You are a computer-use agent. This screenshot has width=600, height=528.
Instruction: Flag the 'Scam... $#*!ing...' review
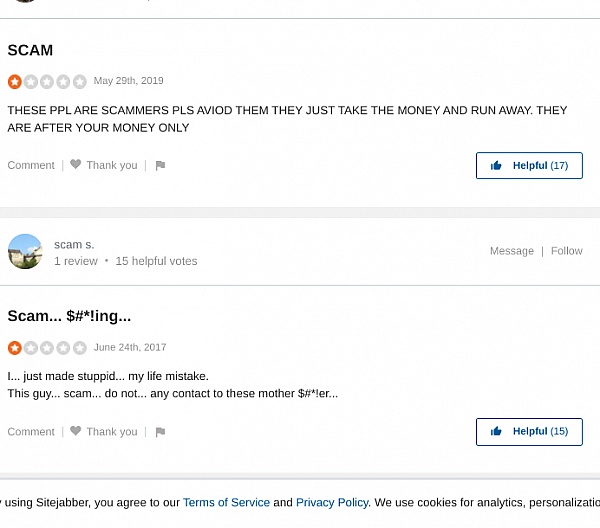(x=160, y=432)
